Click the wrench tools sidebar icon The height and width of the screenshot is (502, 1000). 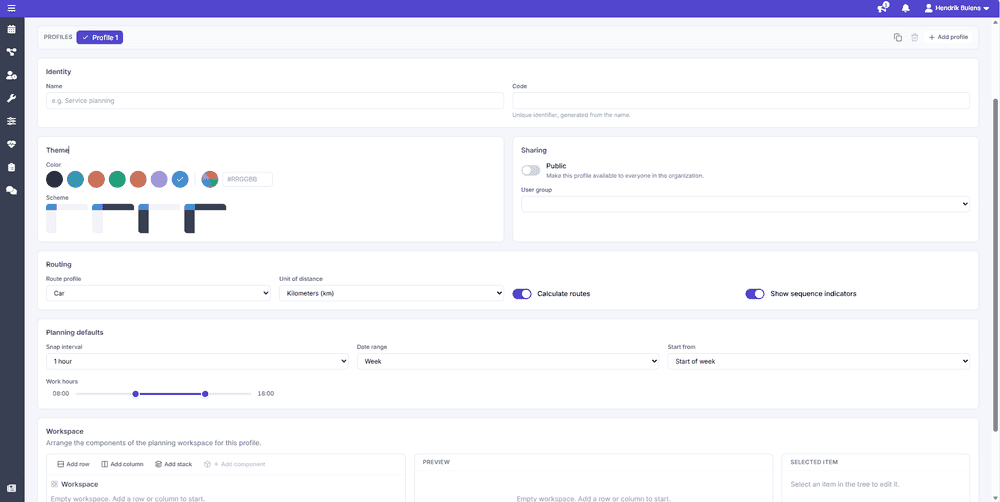(x=11, y=98)
